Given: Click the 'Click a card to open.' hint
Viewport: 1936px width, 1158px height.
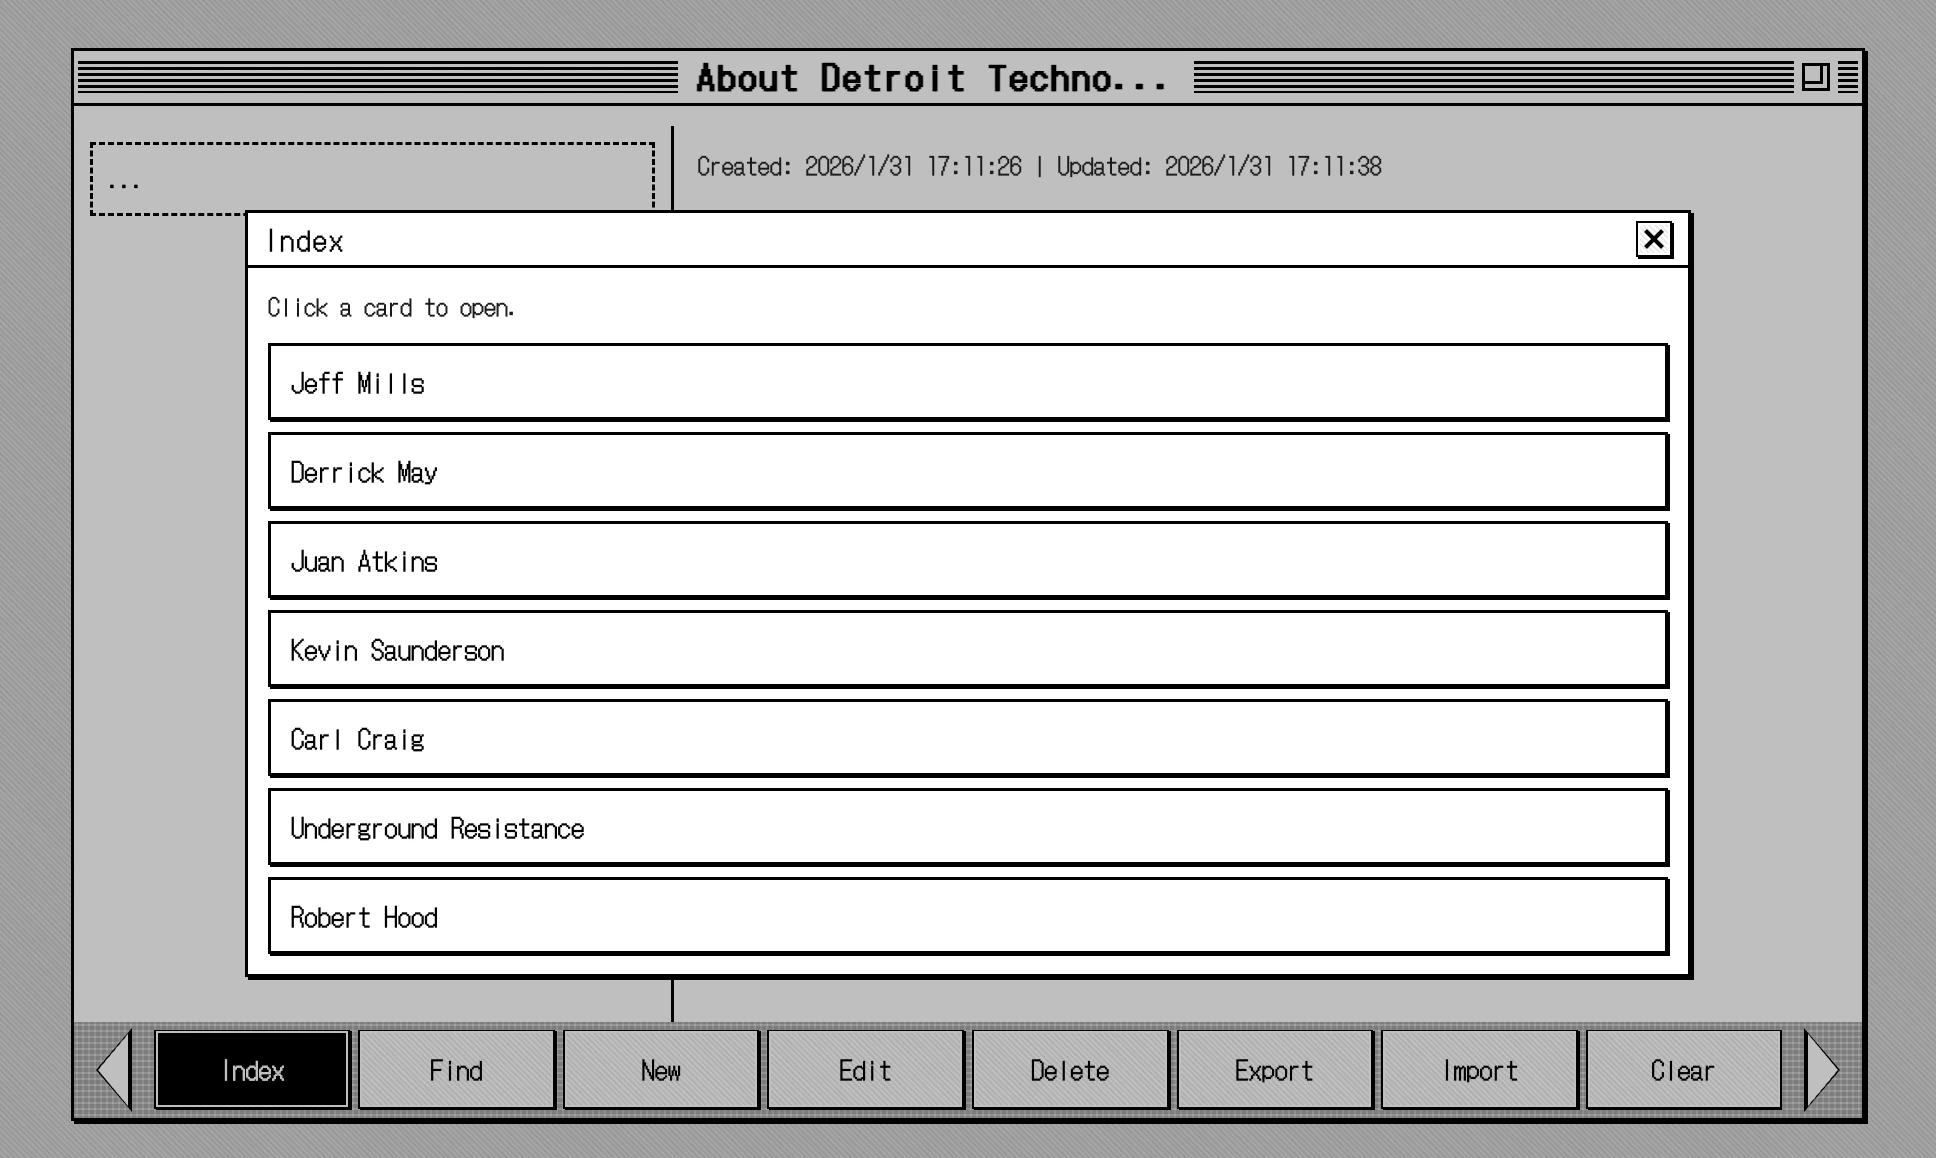Looking at the screenshot, I should click(x=391, y=308).
